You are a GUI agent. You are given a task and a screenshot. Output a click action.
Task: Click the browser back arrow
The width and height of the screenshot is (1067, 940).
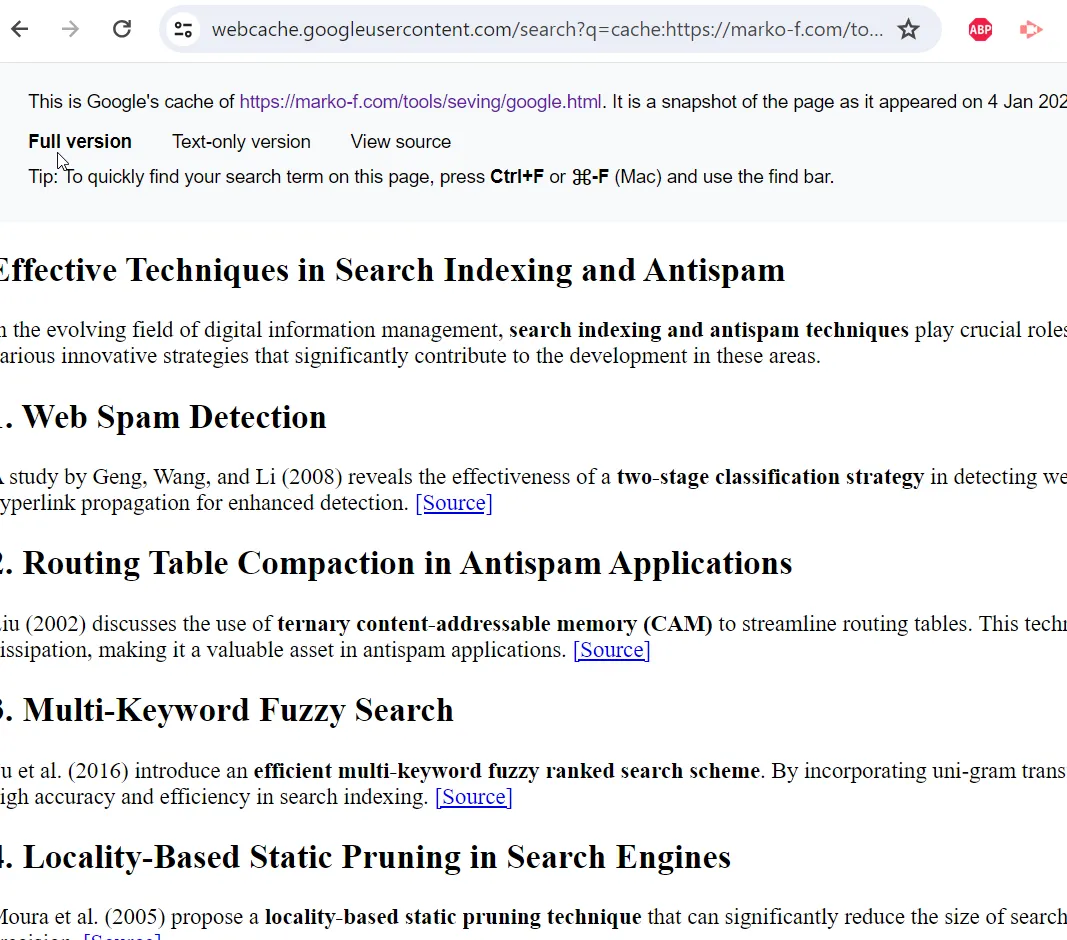click(20, 29)
